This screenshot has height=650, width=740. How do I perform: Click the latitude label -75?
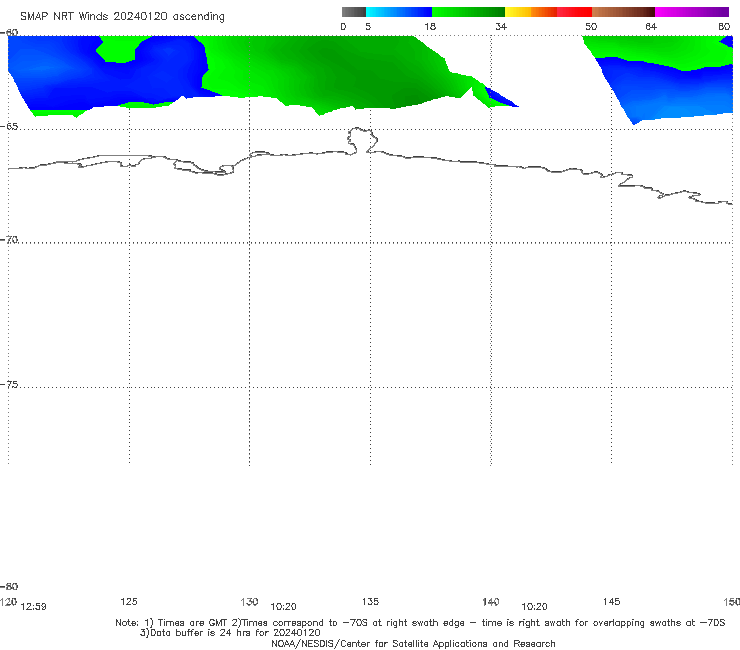pos(9,385)
